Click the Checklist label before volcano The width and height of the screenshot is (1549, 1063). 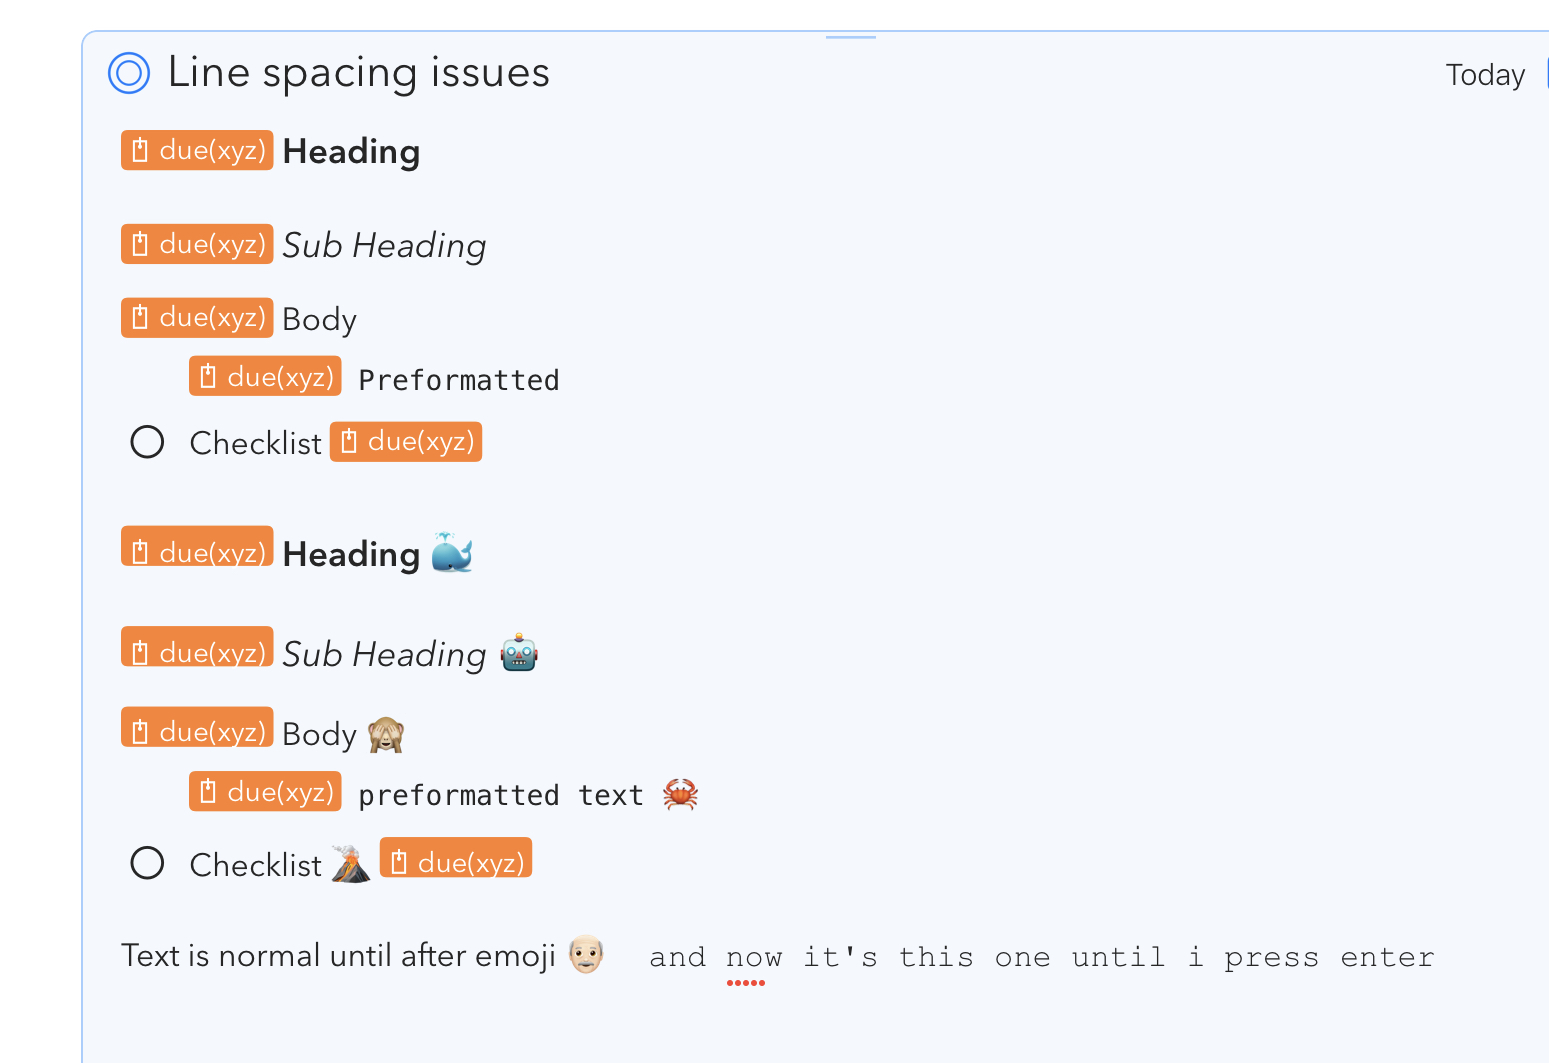coord(256,865)
